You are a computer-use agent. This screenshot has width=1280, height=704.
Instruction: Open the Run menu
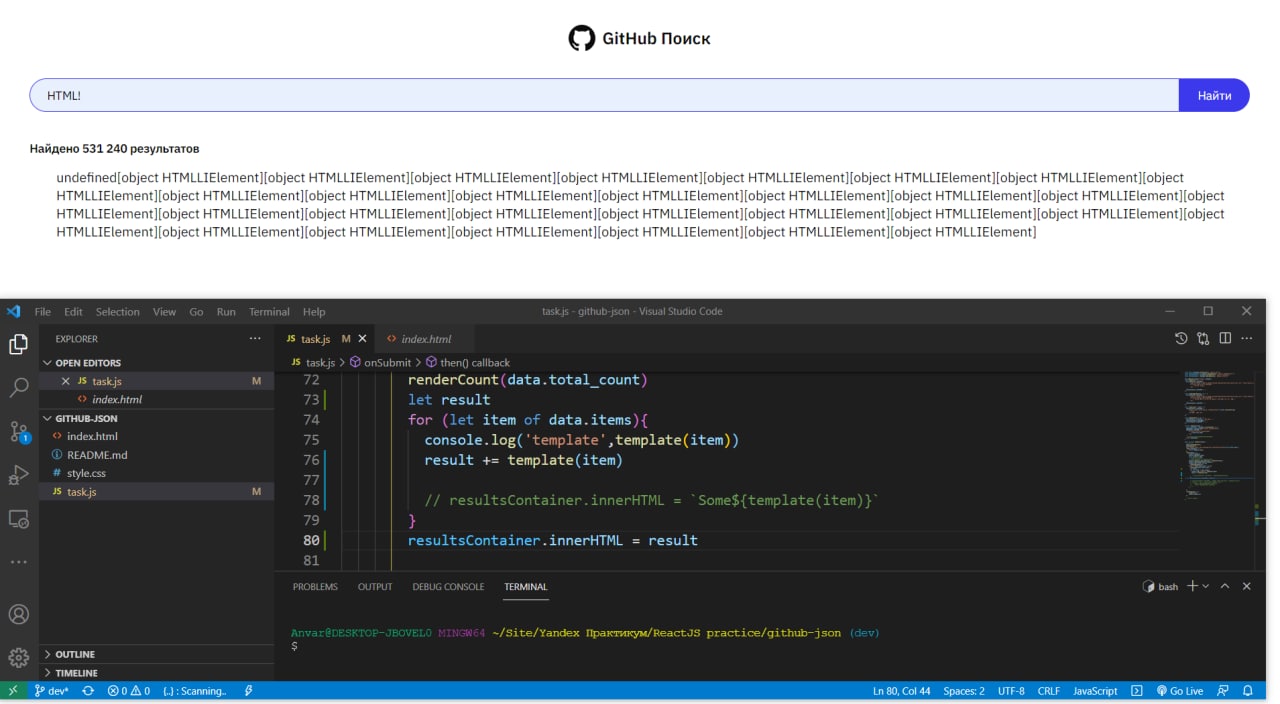click(x=226, y=311)
